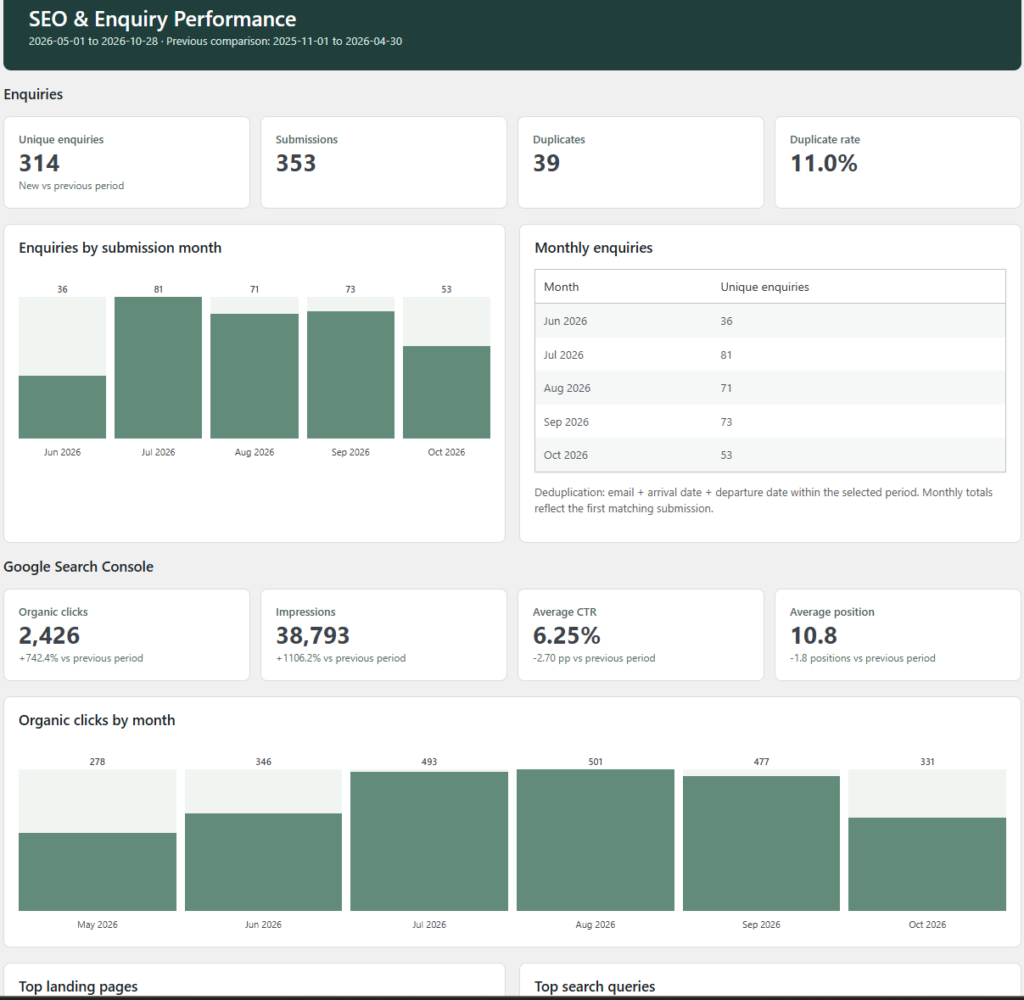Click the Oct 2026 table row

coord(770,455)
